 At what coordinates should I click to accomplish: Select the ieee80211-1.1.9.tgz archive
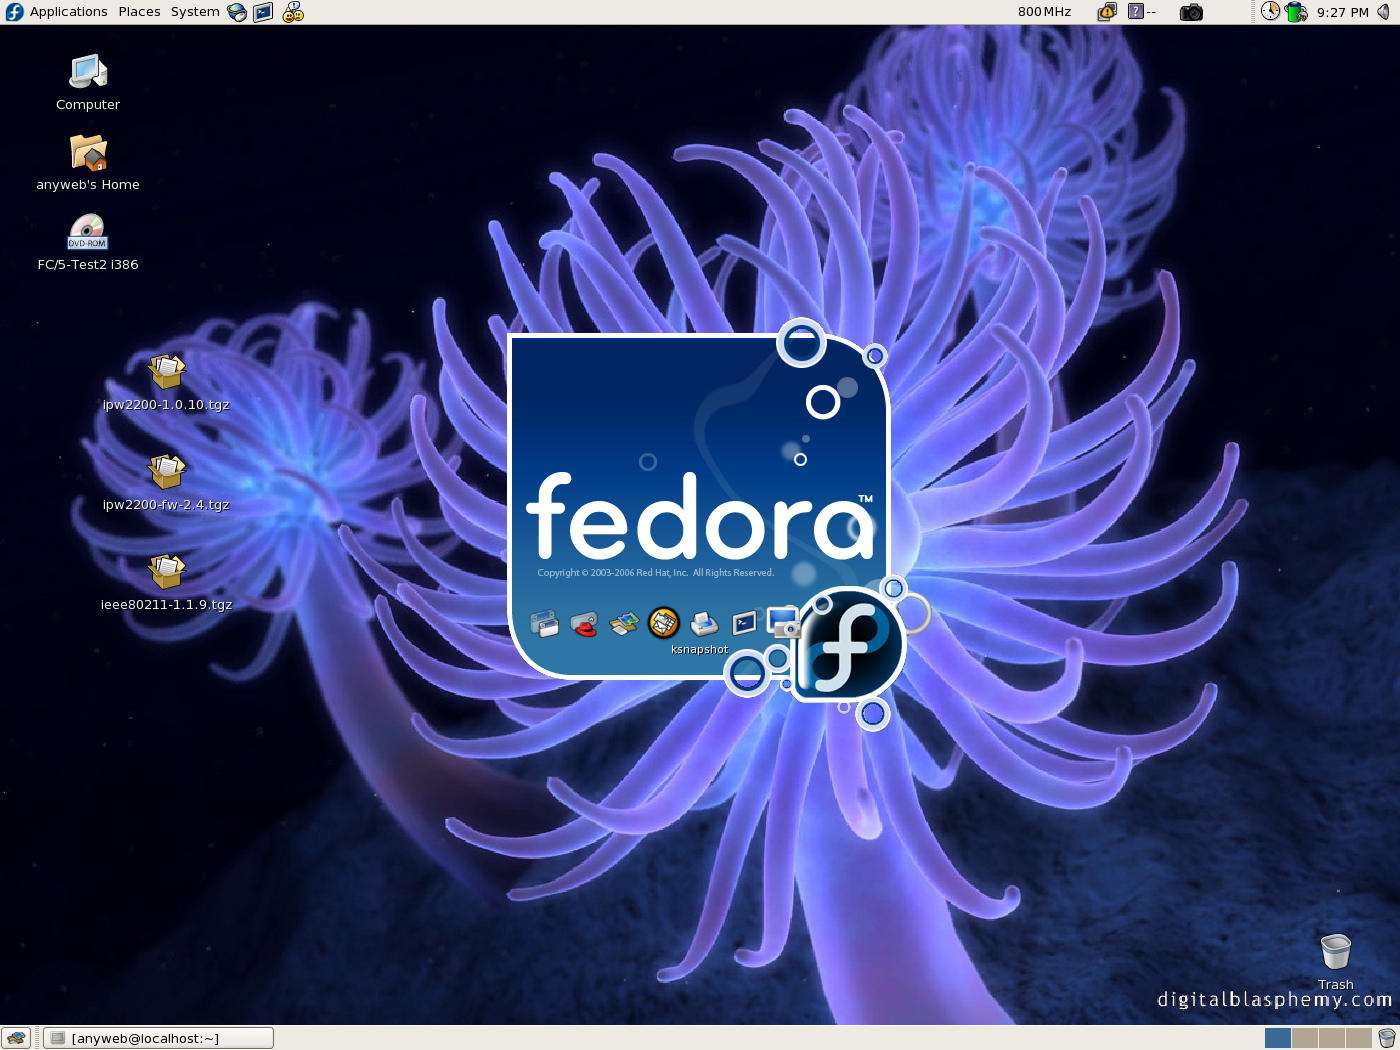pyautogui.click(x=166, y=582)
